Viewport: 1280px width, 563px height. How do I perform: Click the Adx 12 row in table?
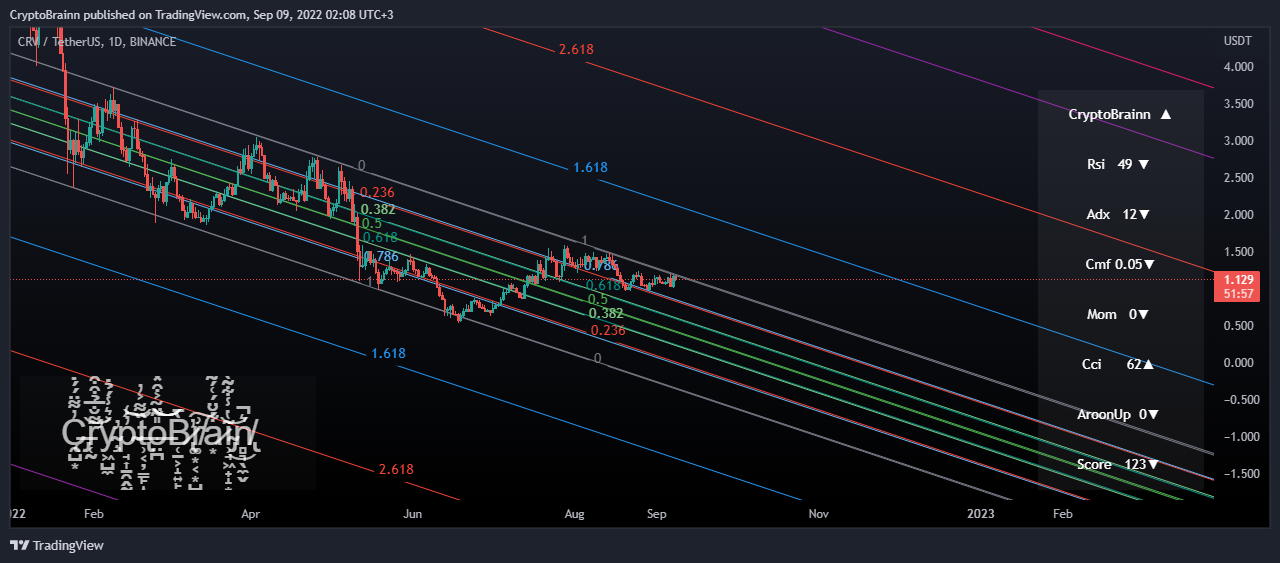[1118, 215]
